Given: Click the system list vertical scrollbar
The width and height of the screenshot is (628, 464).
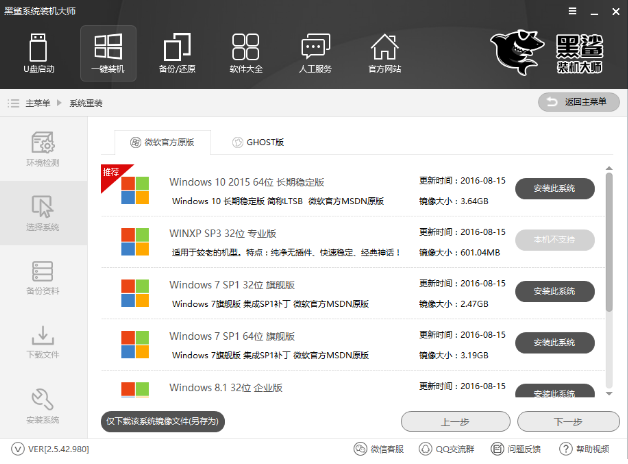Looking at the screenshot, I should click(610, 240).
